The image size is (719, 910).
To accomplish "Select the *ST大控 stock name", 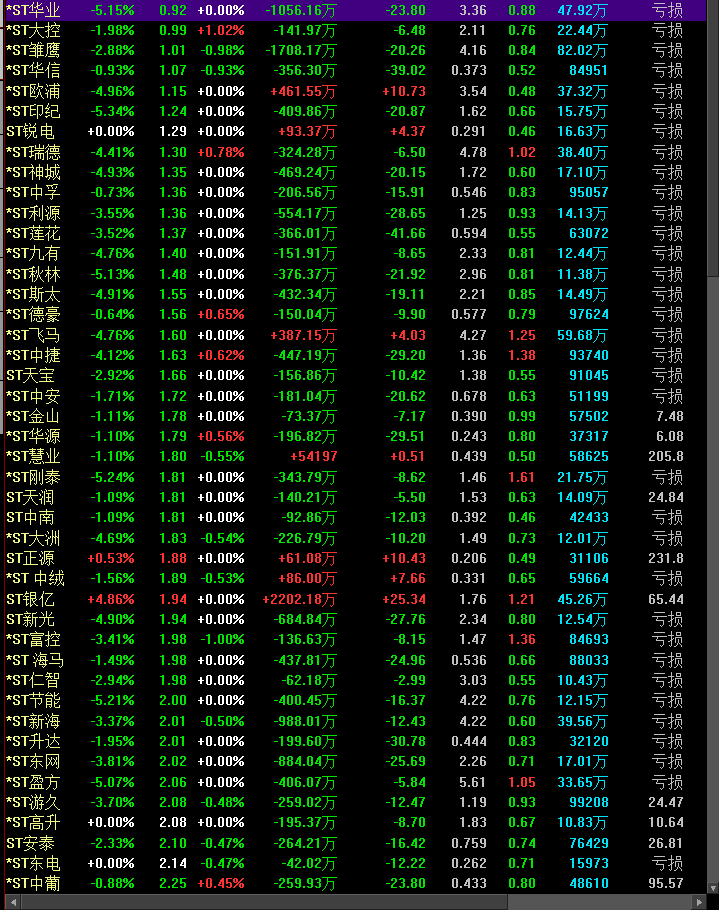I will [32, 30].
